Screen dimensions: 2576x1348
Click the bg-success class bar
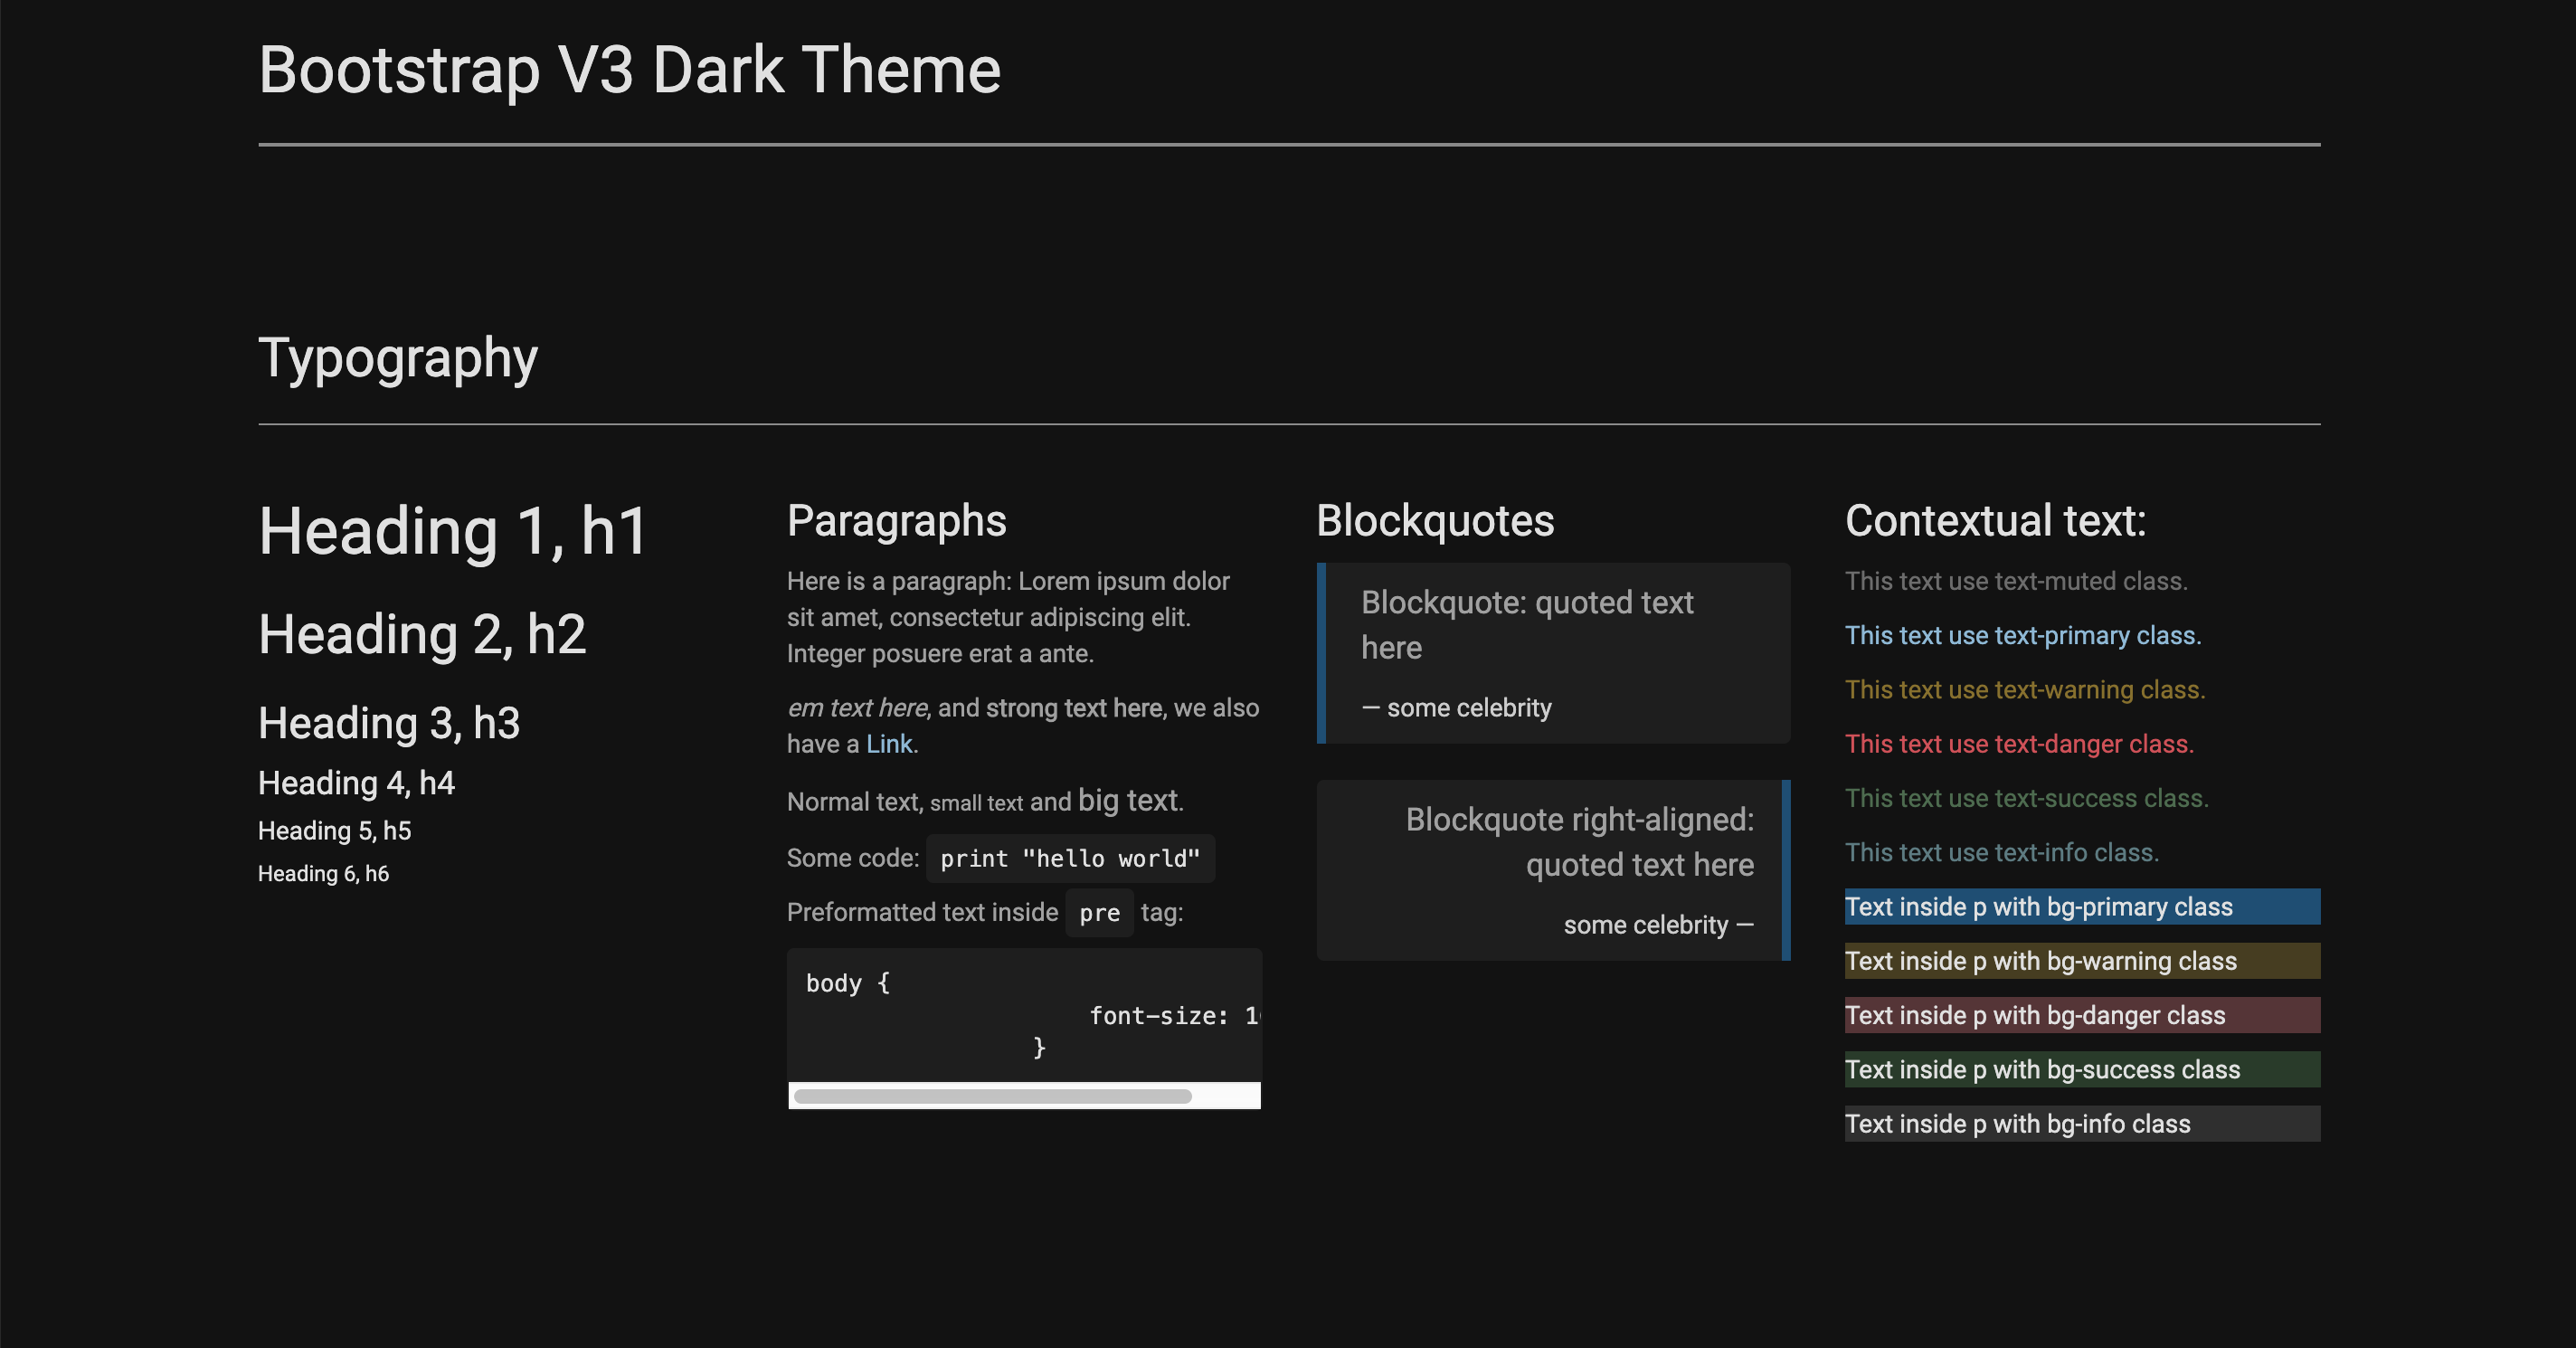pos(2082,1069)
